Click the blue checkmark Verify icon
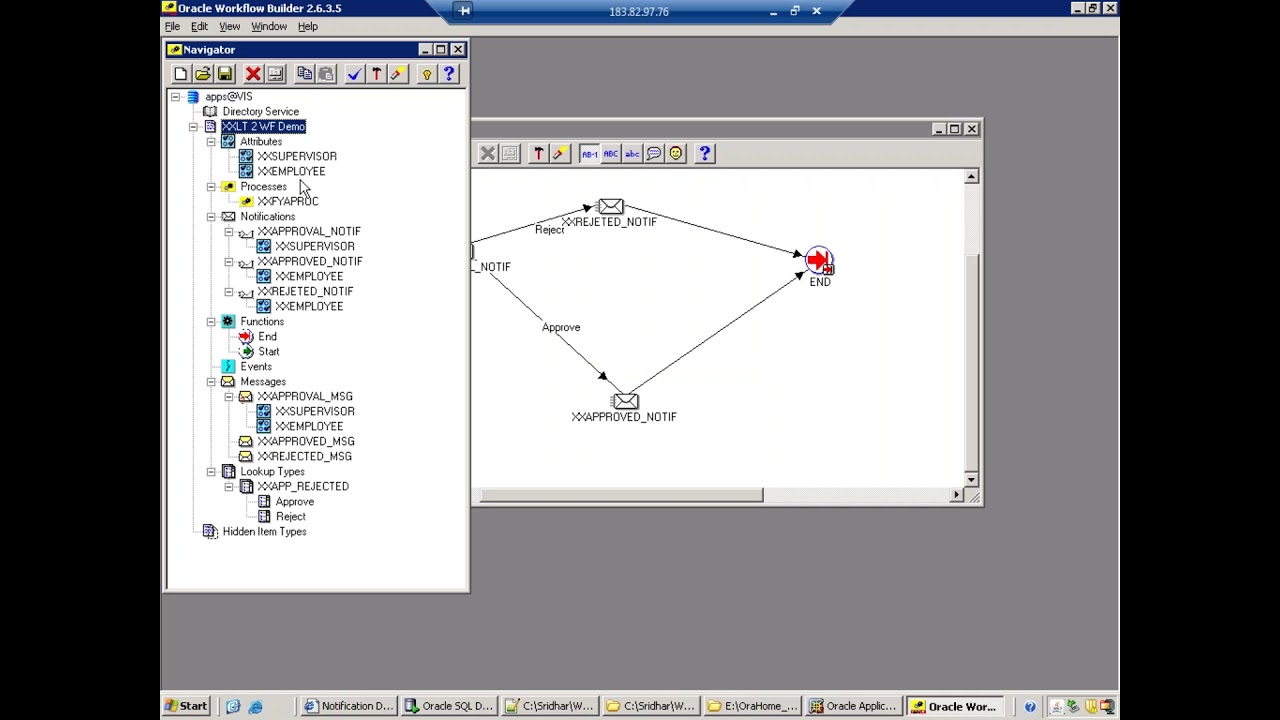This screenshot has width=1280, height=720. pyautogui.click(x=354, y=74)
